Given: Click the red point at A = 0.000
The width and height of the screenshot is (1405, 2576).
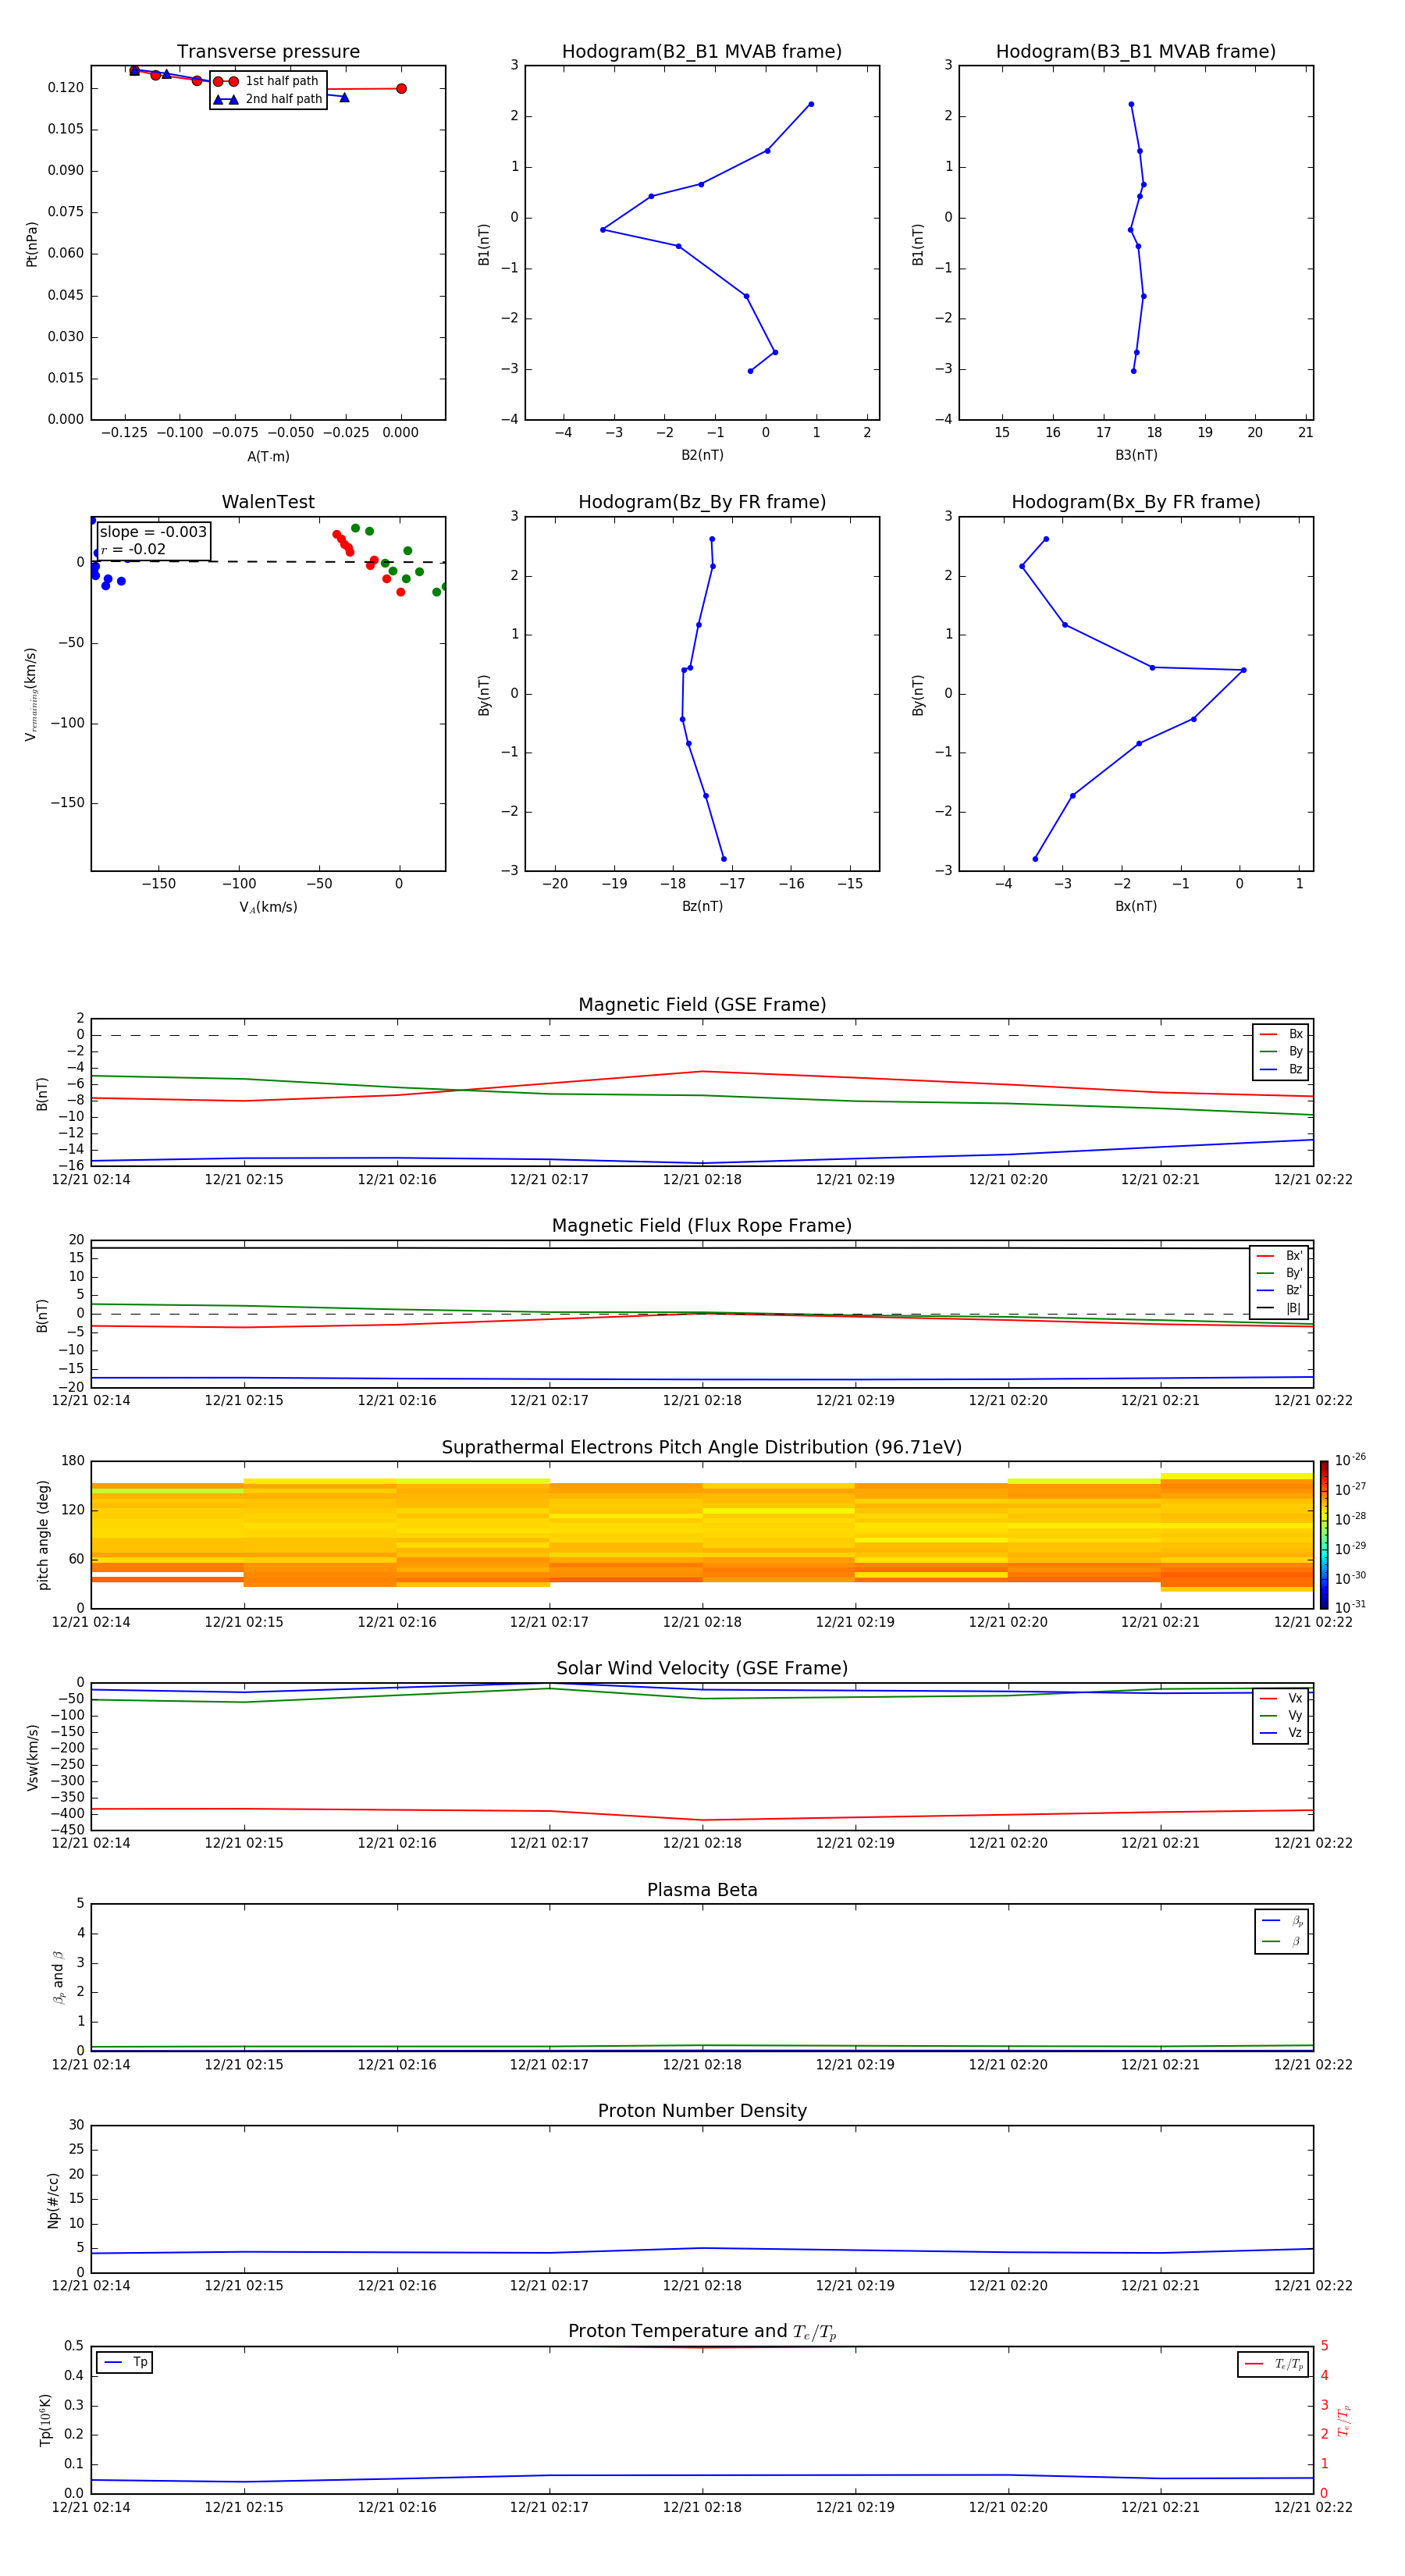Looking at the screenshot, I should (401, 89).
